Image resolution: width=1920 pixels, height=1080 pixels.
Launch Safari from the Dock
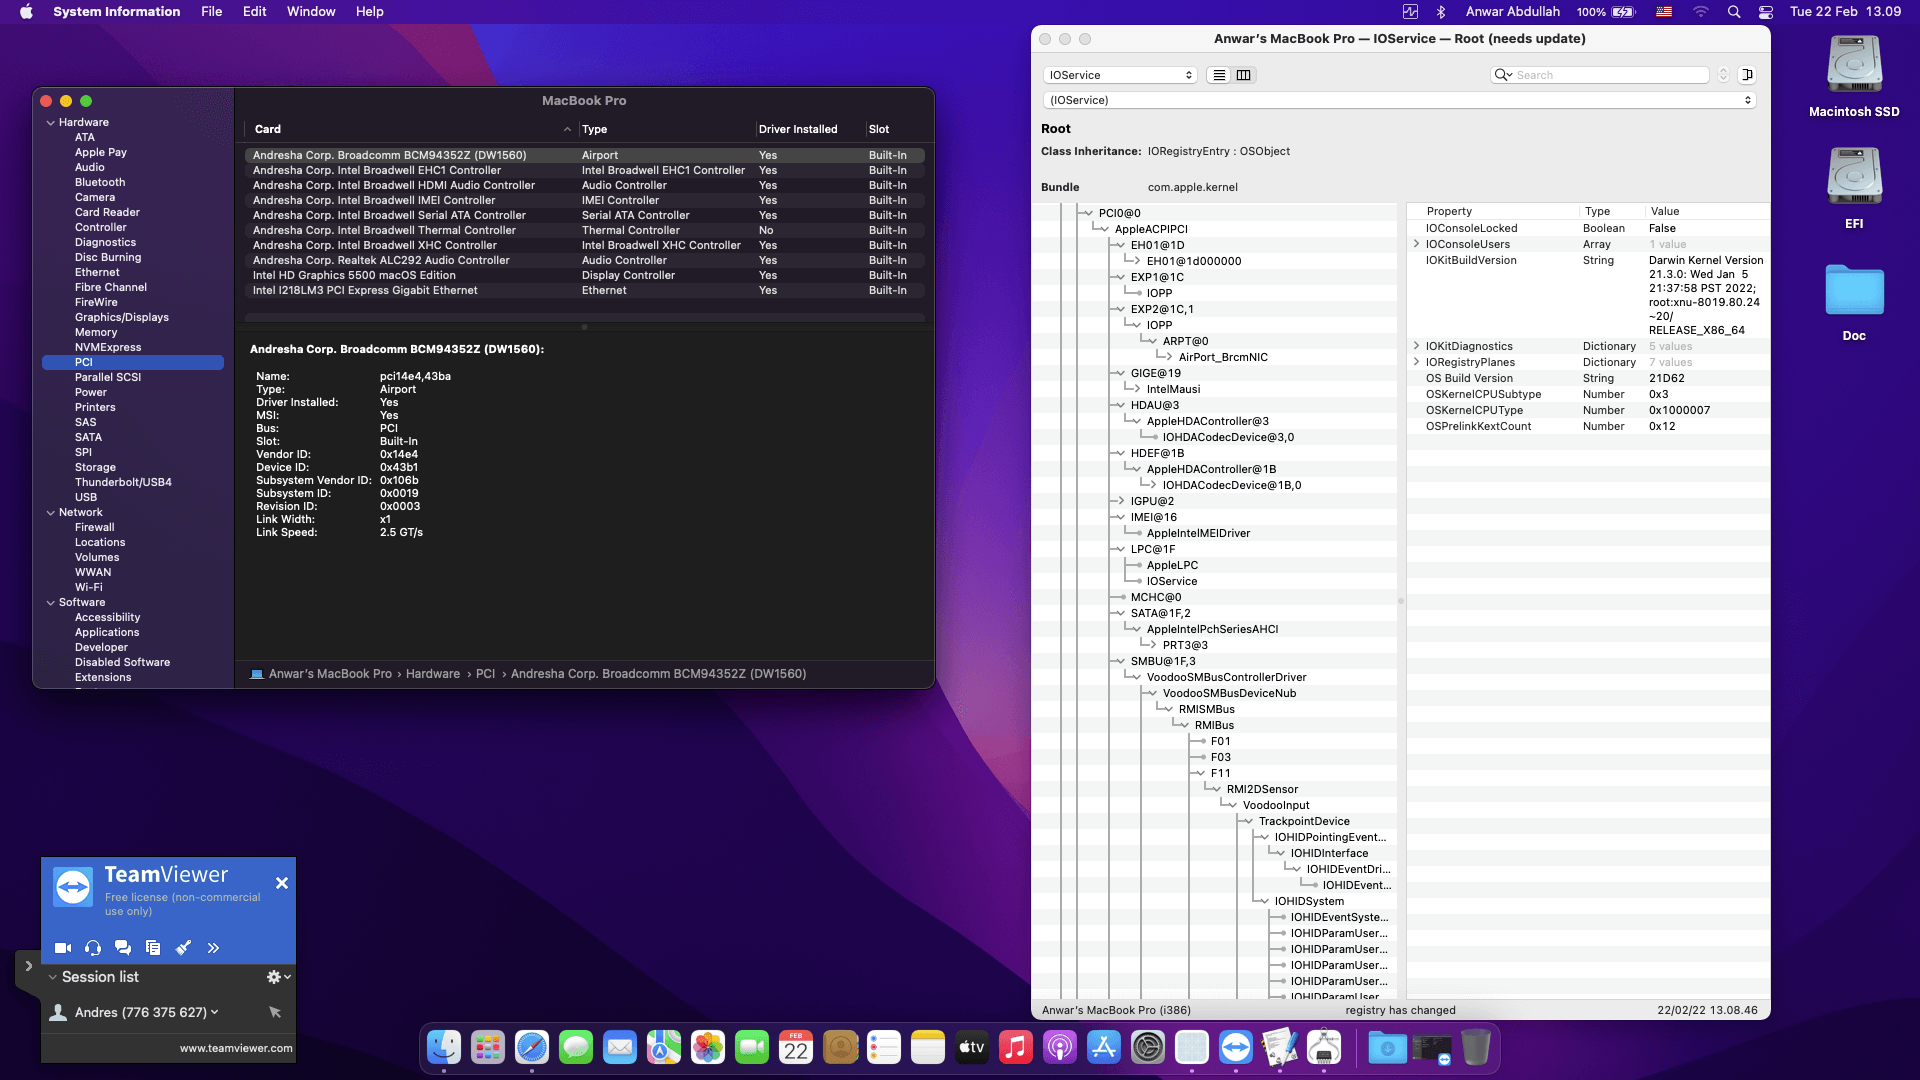click(532, 1047)
